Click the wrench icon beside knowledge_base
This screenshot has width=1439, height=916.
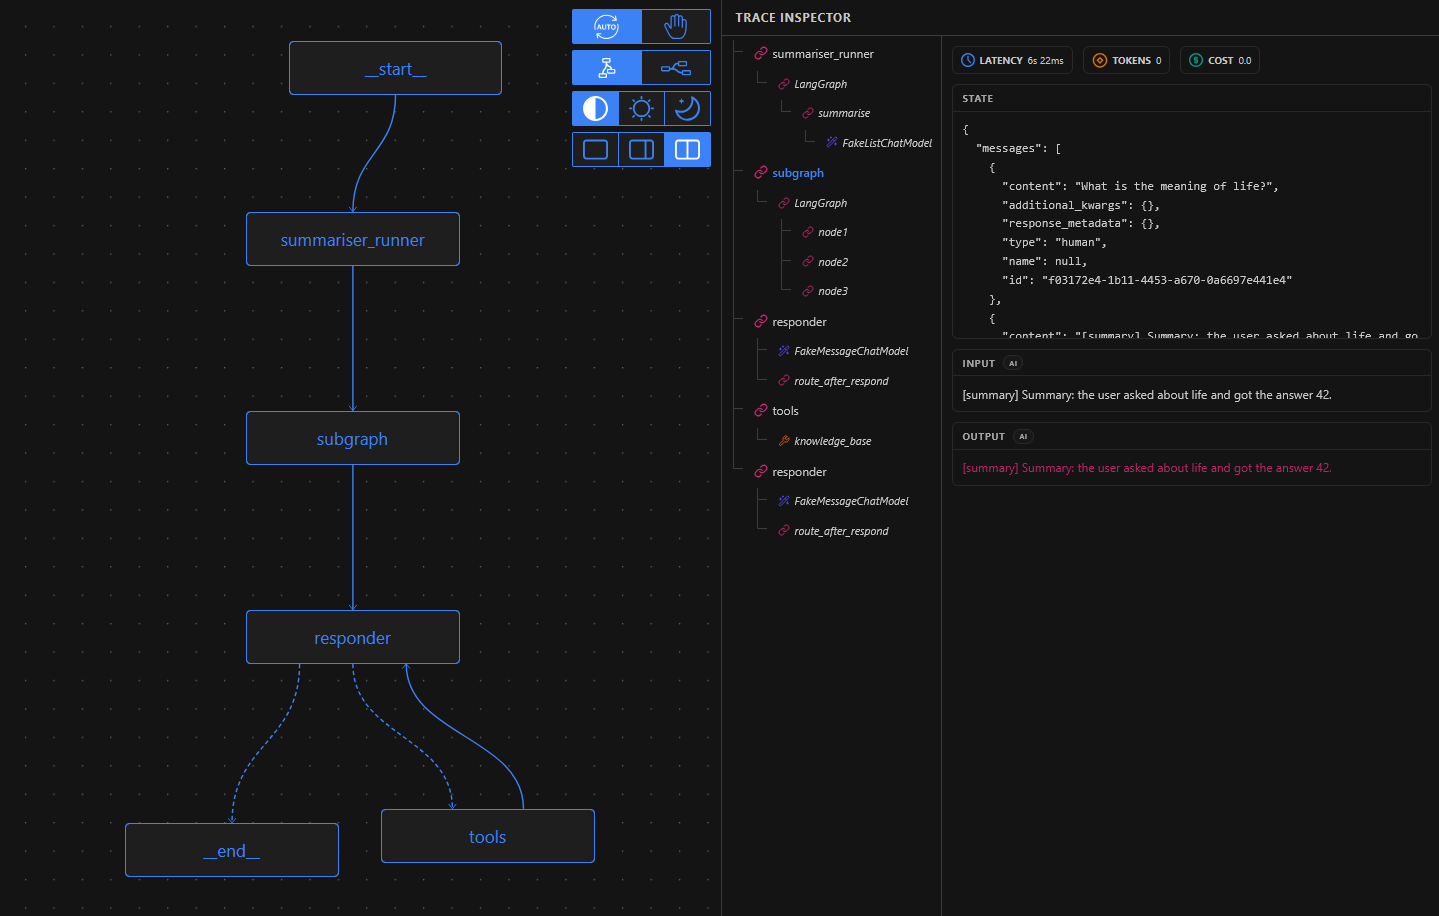click(x=785, y=441)
